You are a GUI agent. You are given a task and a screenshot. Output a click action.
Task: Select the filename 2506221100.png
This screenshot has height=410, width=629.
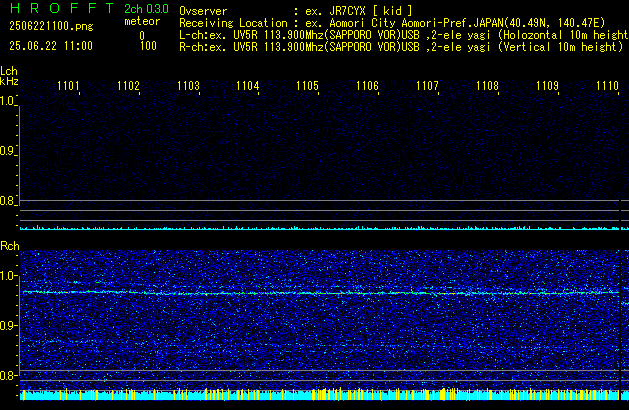tap(51, 26)
